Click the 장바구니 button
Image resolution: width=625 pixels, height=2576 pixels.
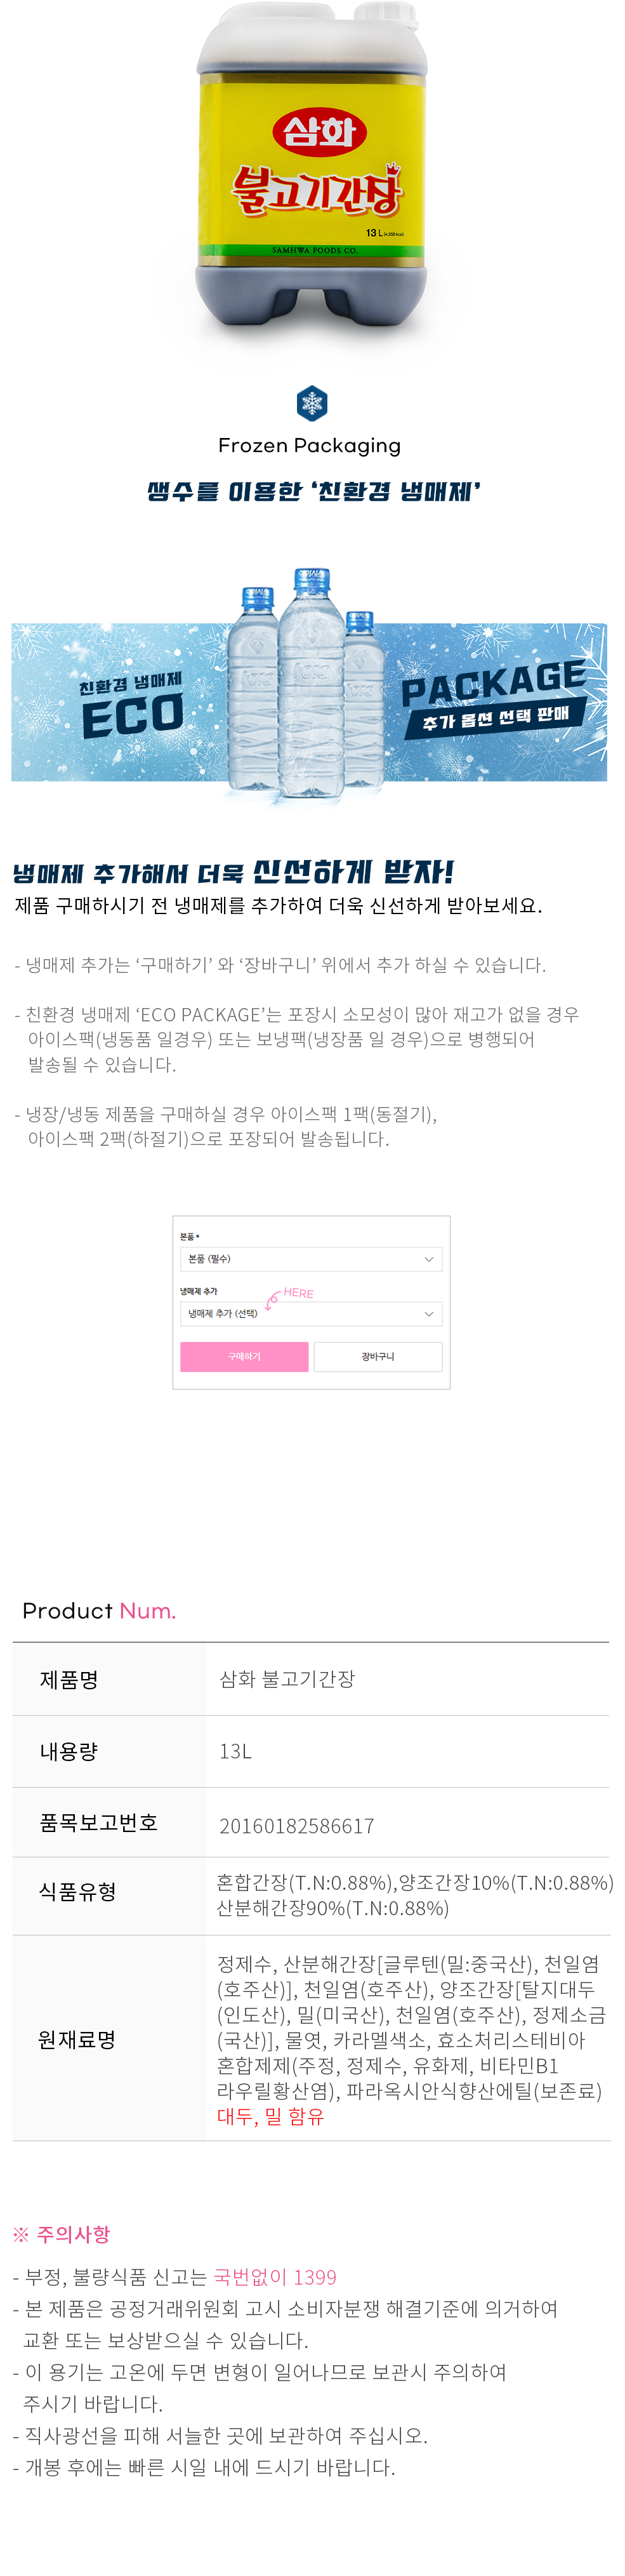[x=377, y=1356]
